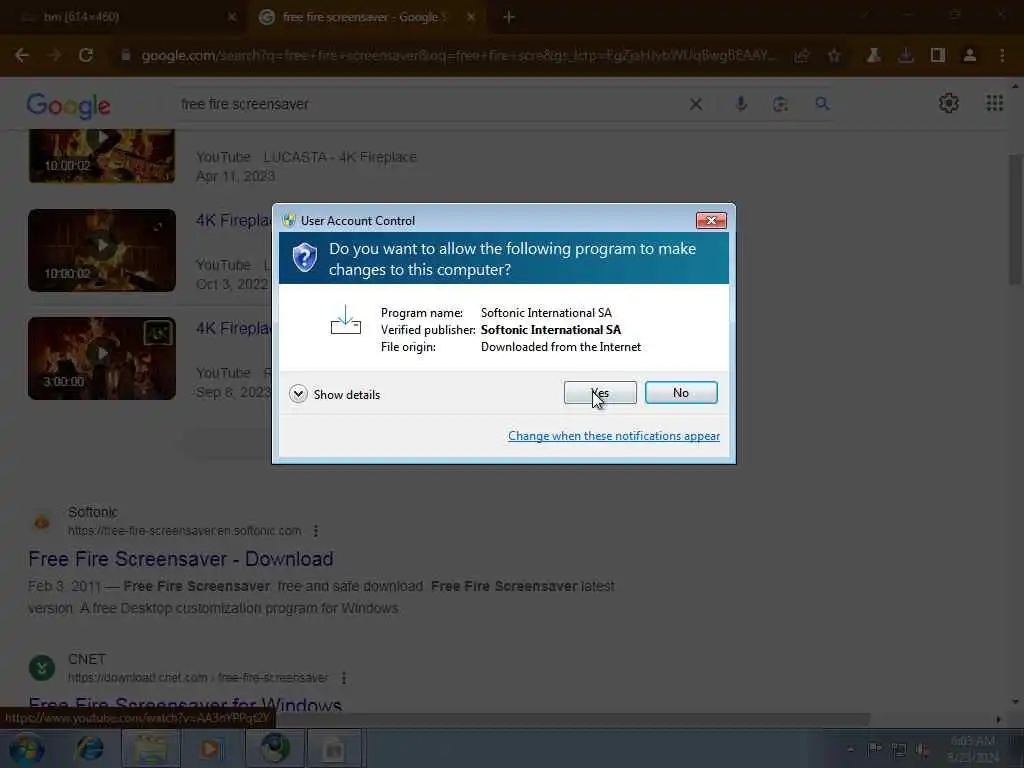Open Chrome downloads icon
The height and width of the screenshot is (768, 1024).
point(906,56)
